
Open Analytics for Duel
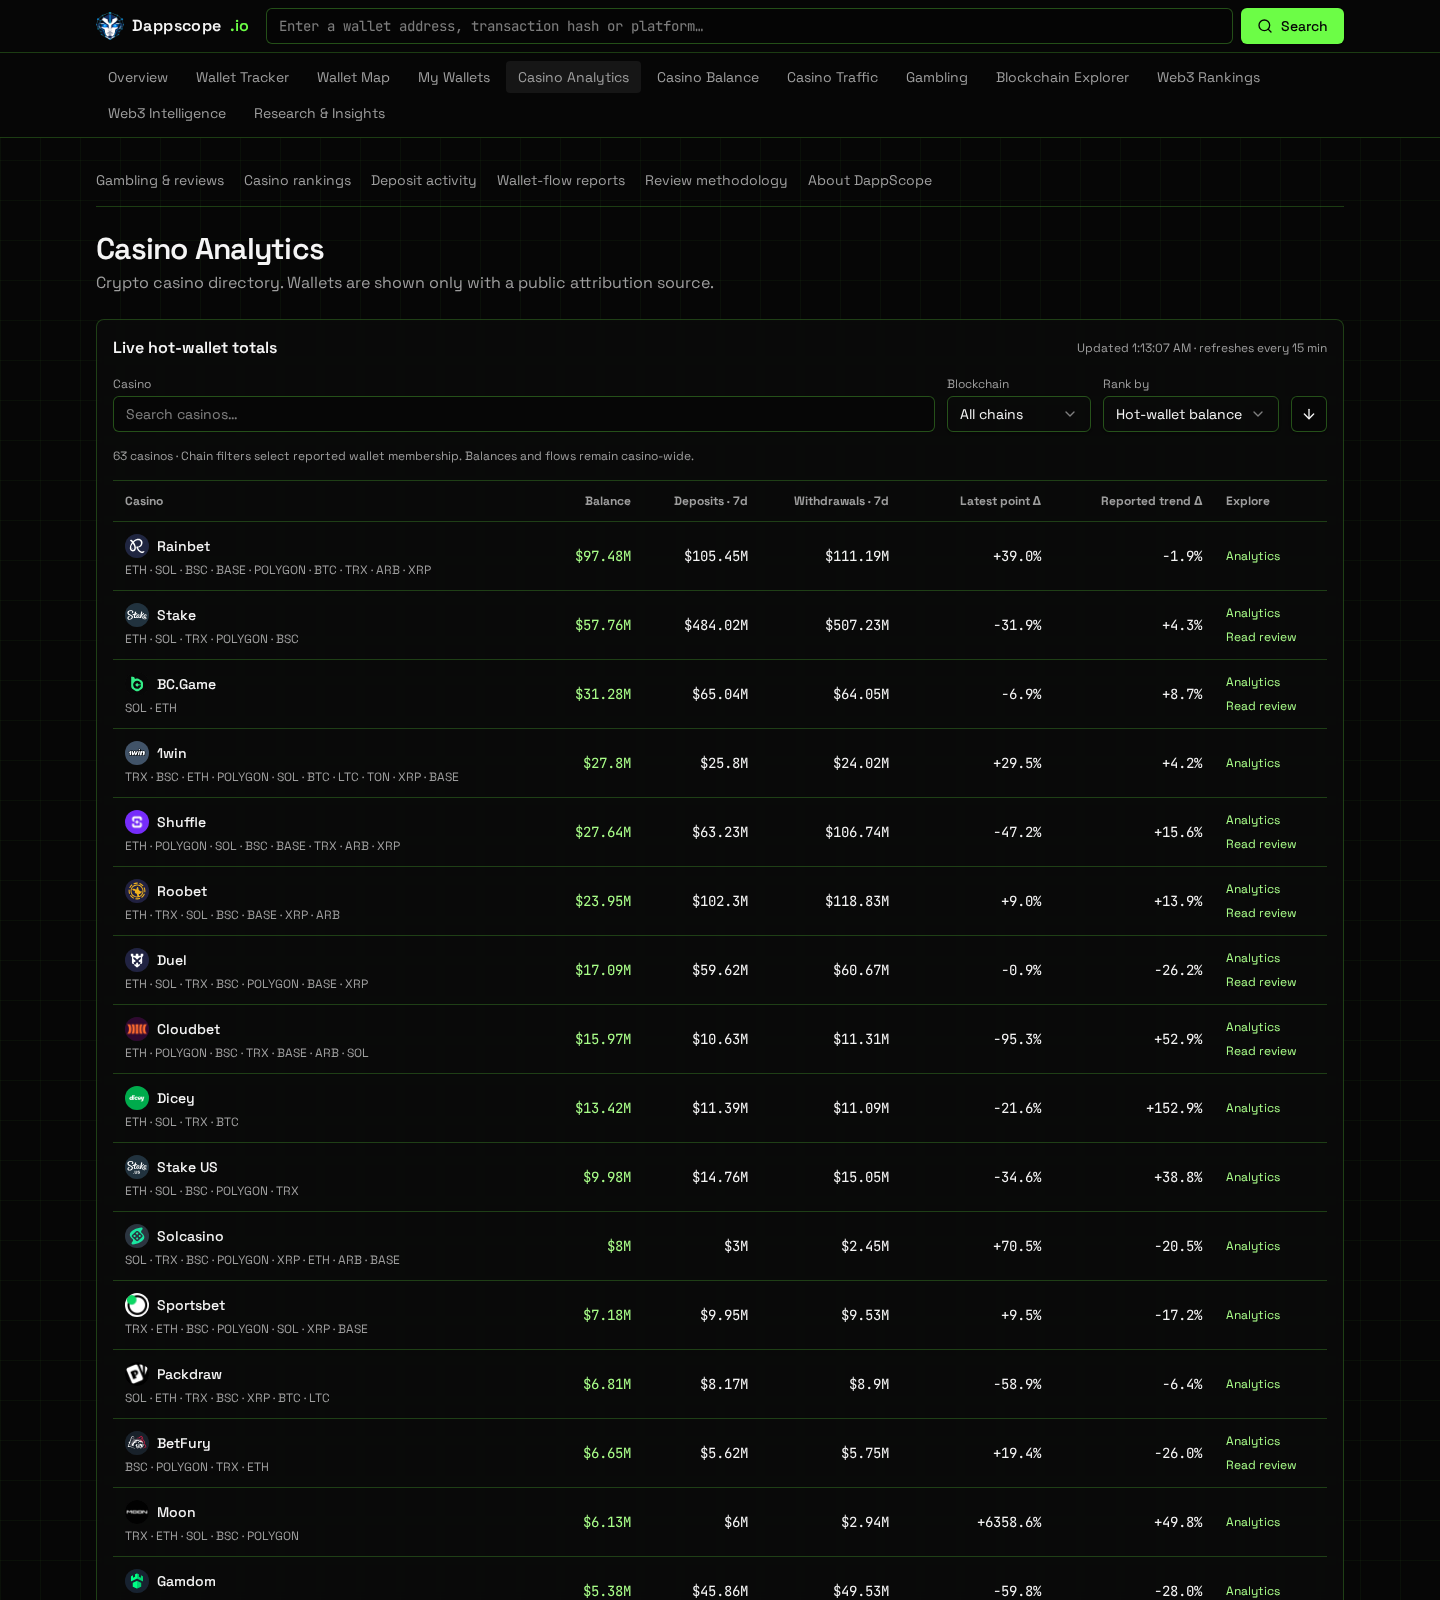point(1253,958)
